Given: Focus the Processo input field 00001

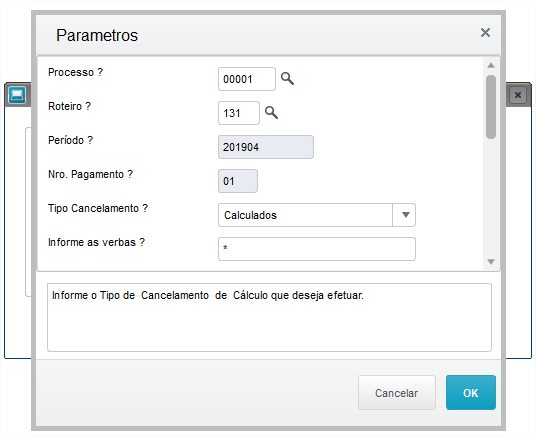Looking at the screenshot, I should (x=247, y=79).
